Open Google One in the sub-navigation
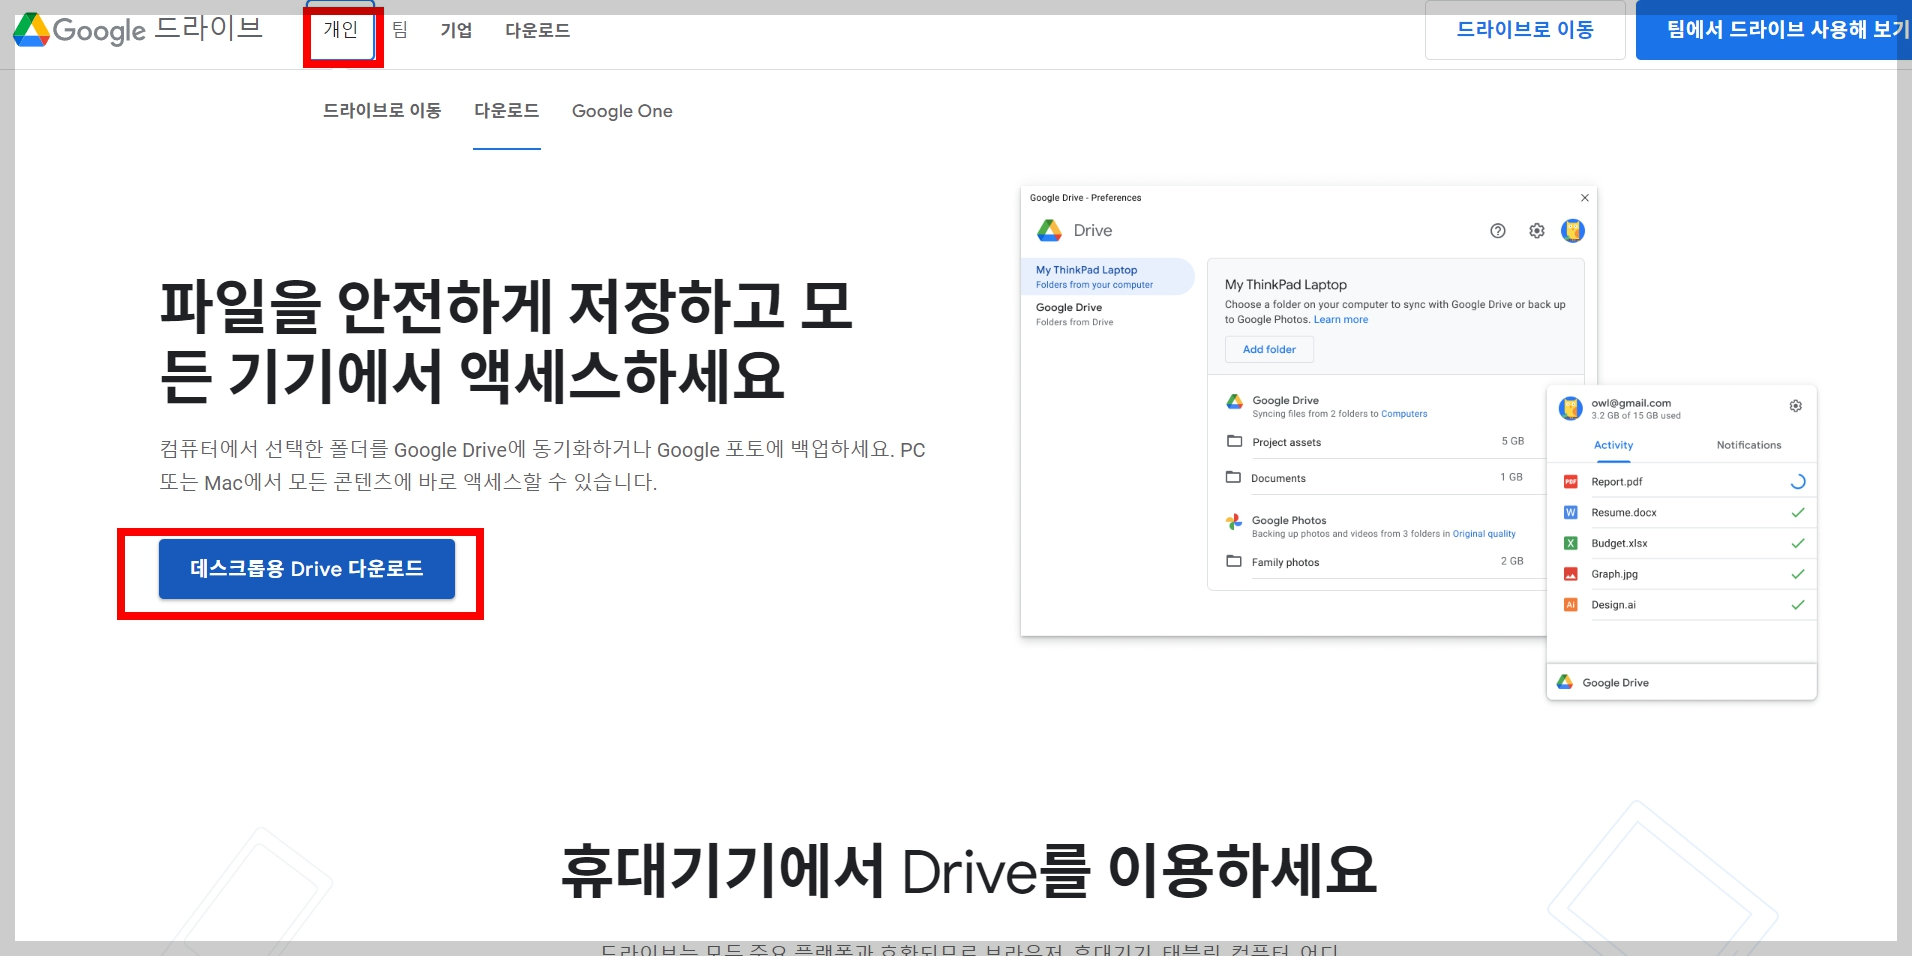The width and height of the screenshot is (1912, 956). pos(622,111)
